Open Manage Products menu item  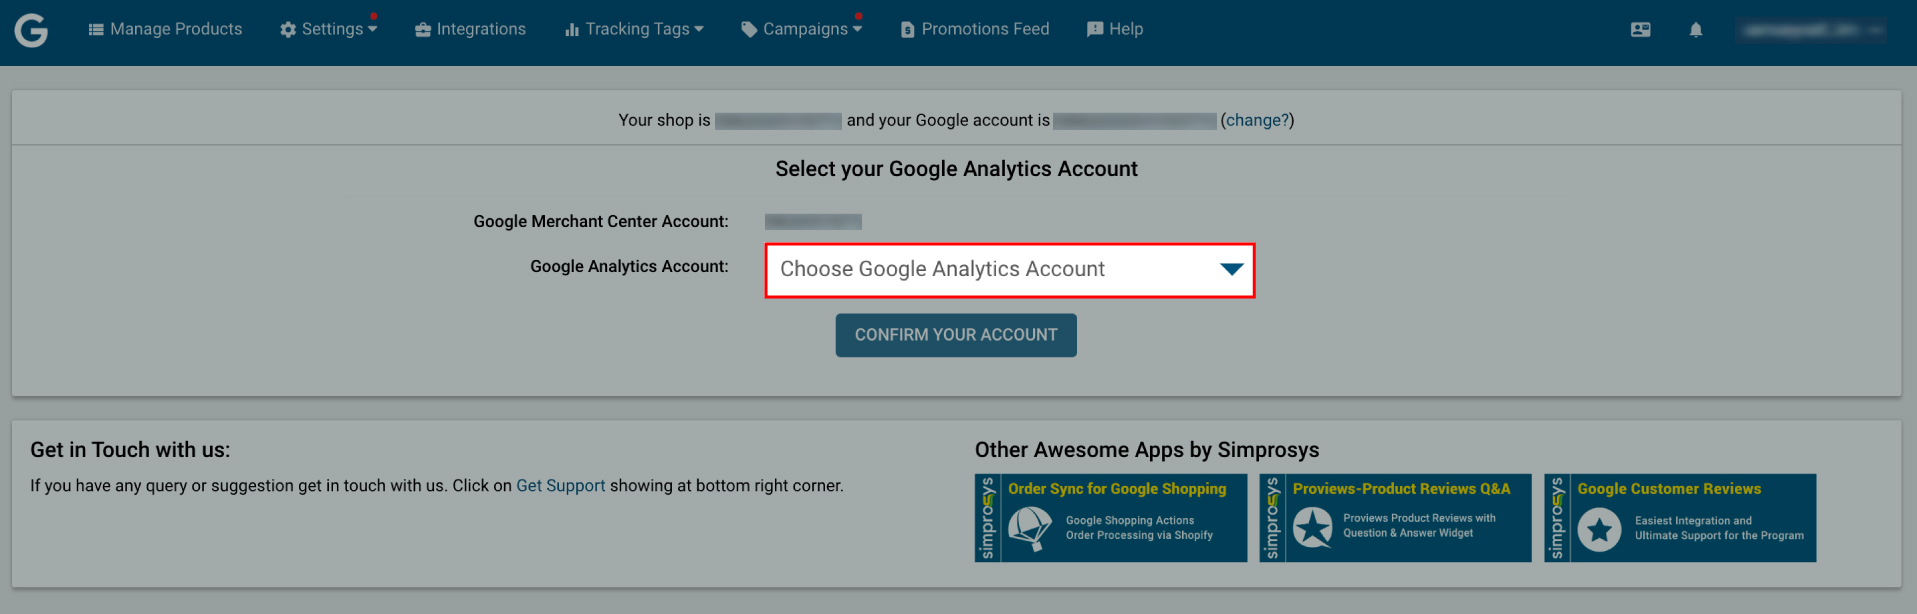(165, 29)
